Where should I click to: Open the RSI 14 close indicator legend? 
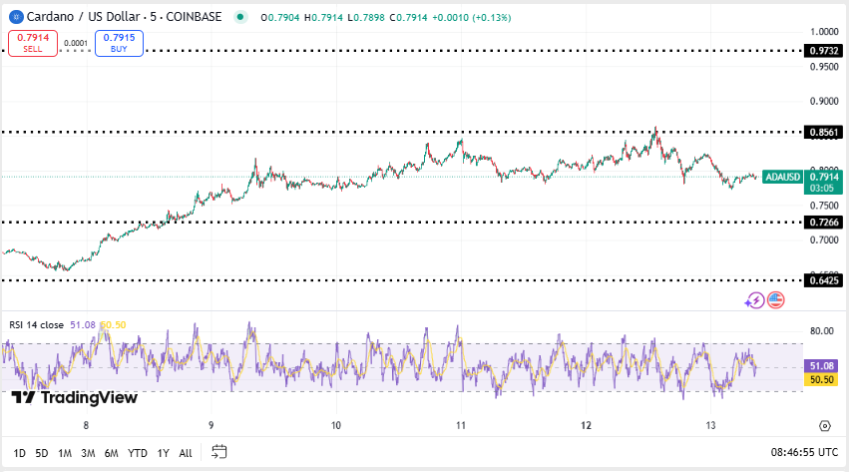tap(50, 324)
